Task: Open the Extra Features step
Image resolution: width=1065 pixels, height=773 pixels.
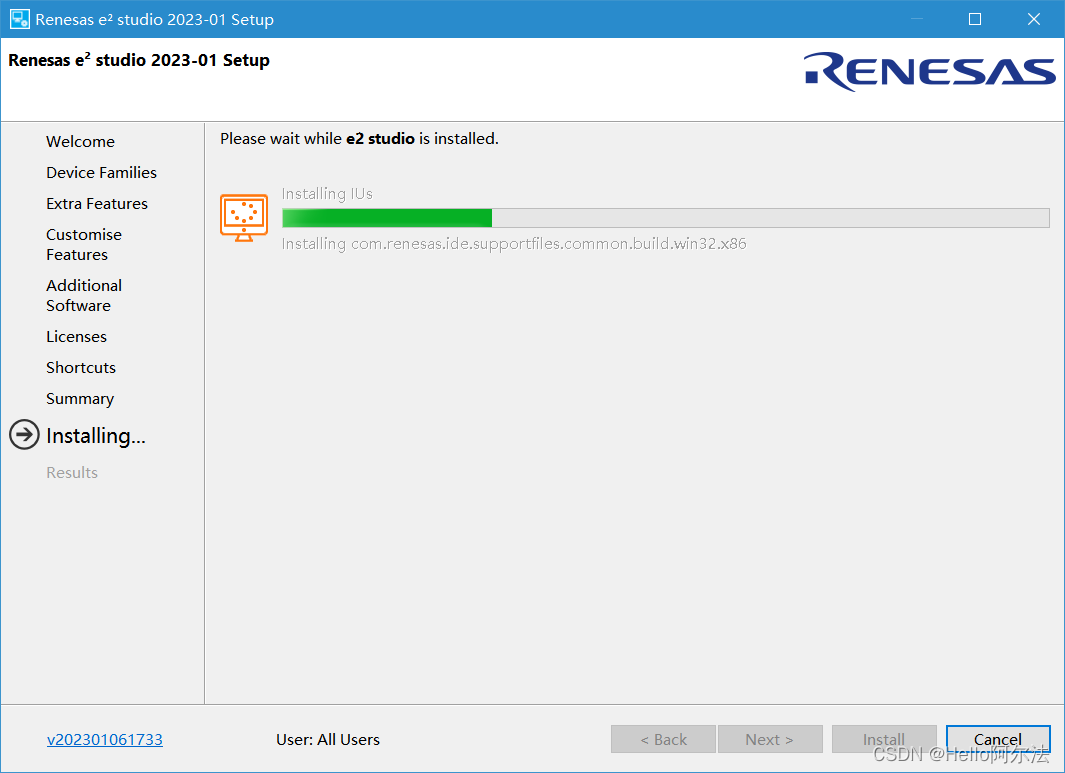Action: (x=96, y=204)
